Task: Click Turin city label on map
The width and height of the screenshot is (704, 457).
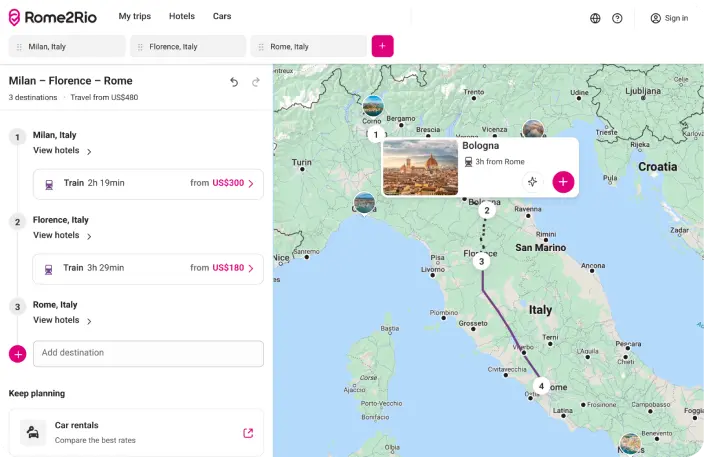Action: click(x=301, y=162)
